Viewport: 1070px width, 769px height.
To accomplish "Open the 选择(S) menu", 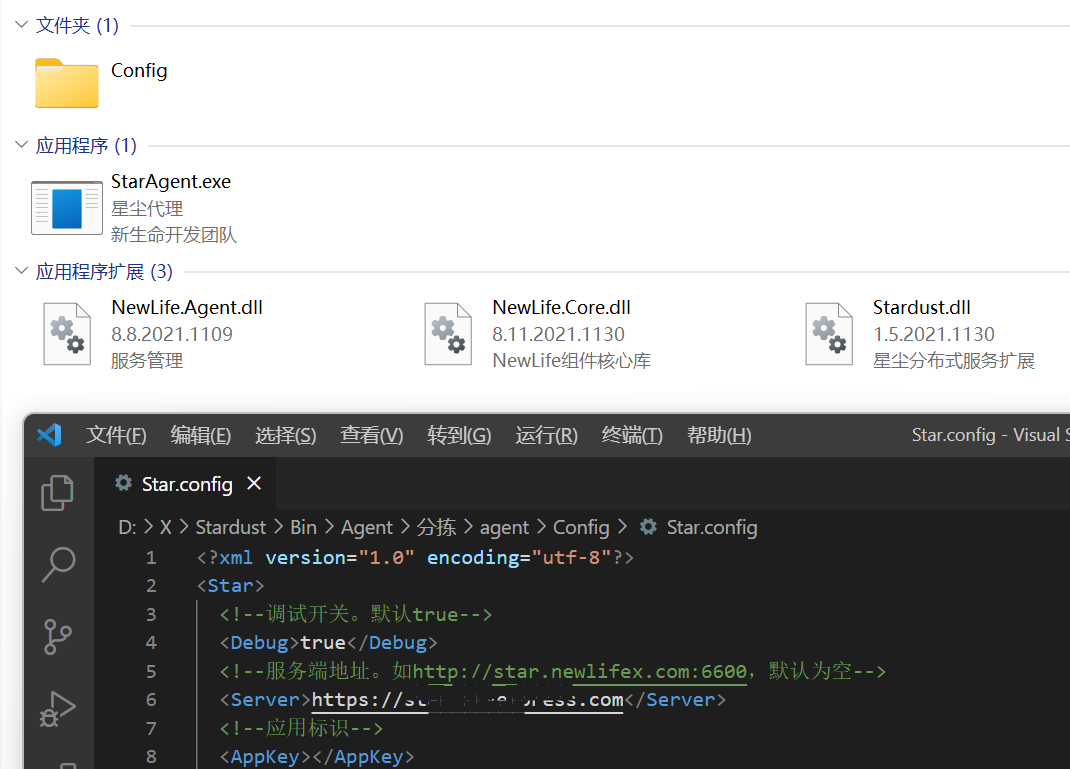I will coord(285,435).
